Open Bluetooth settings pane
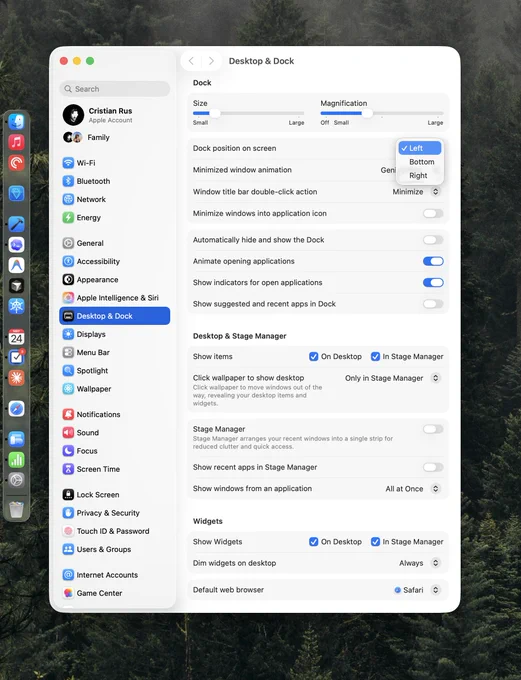Screen dimensions: 521x680 click(x=115, y=181)
